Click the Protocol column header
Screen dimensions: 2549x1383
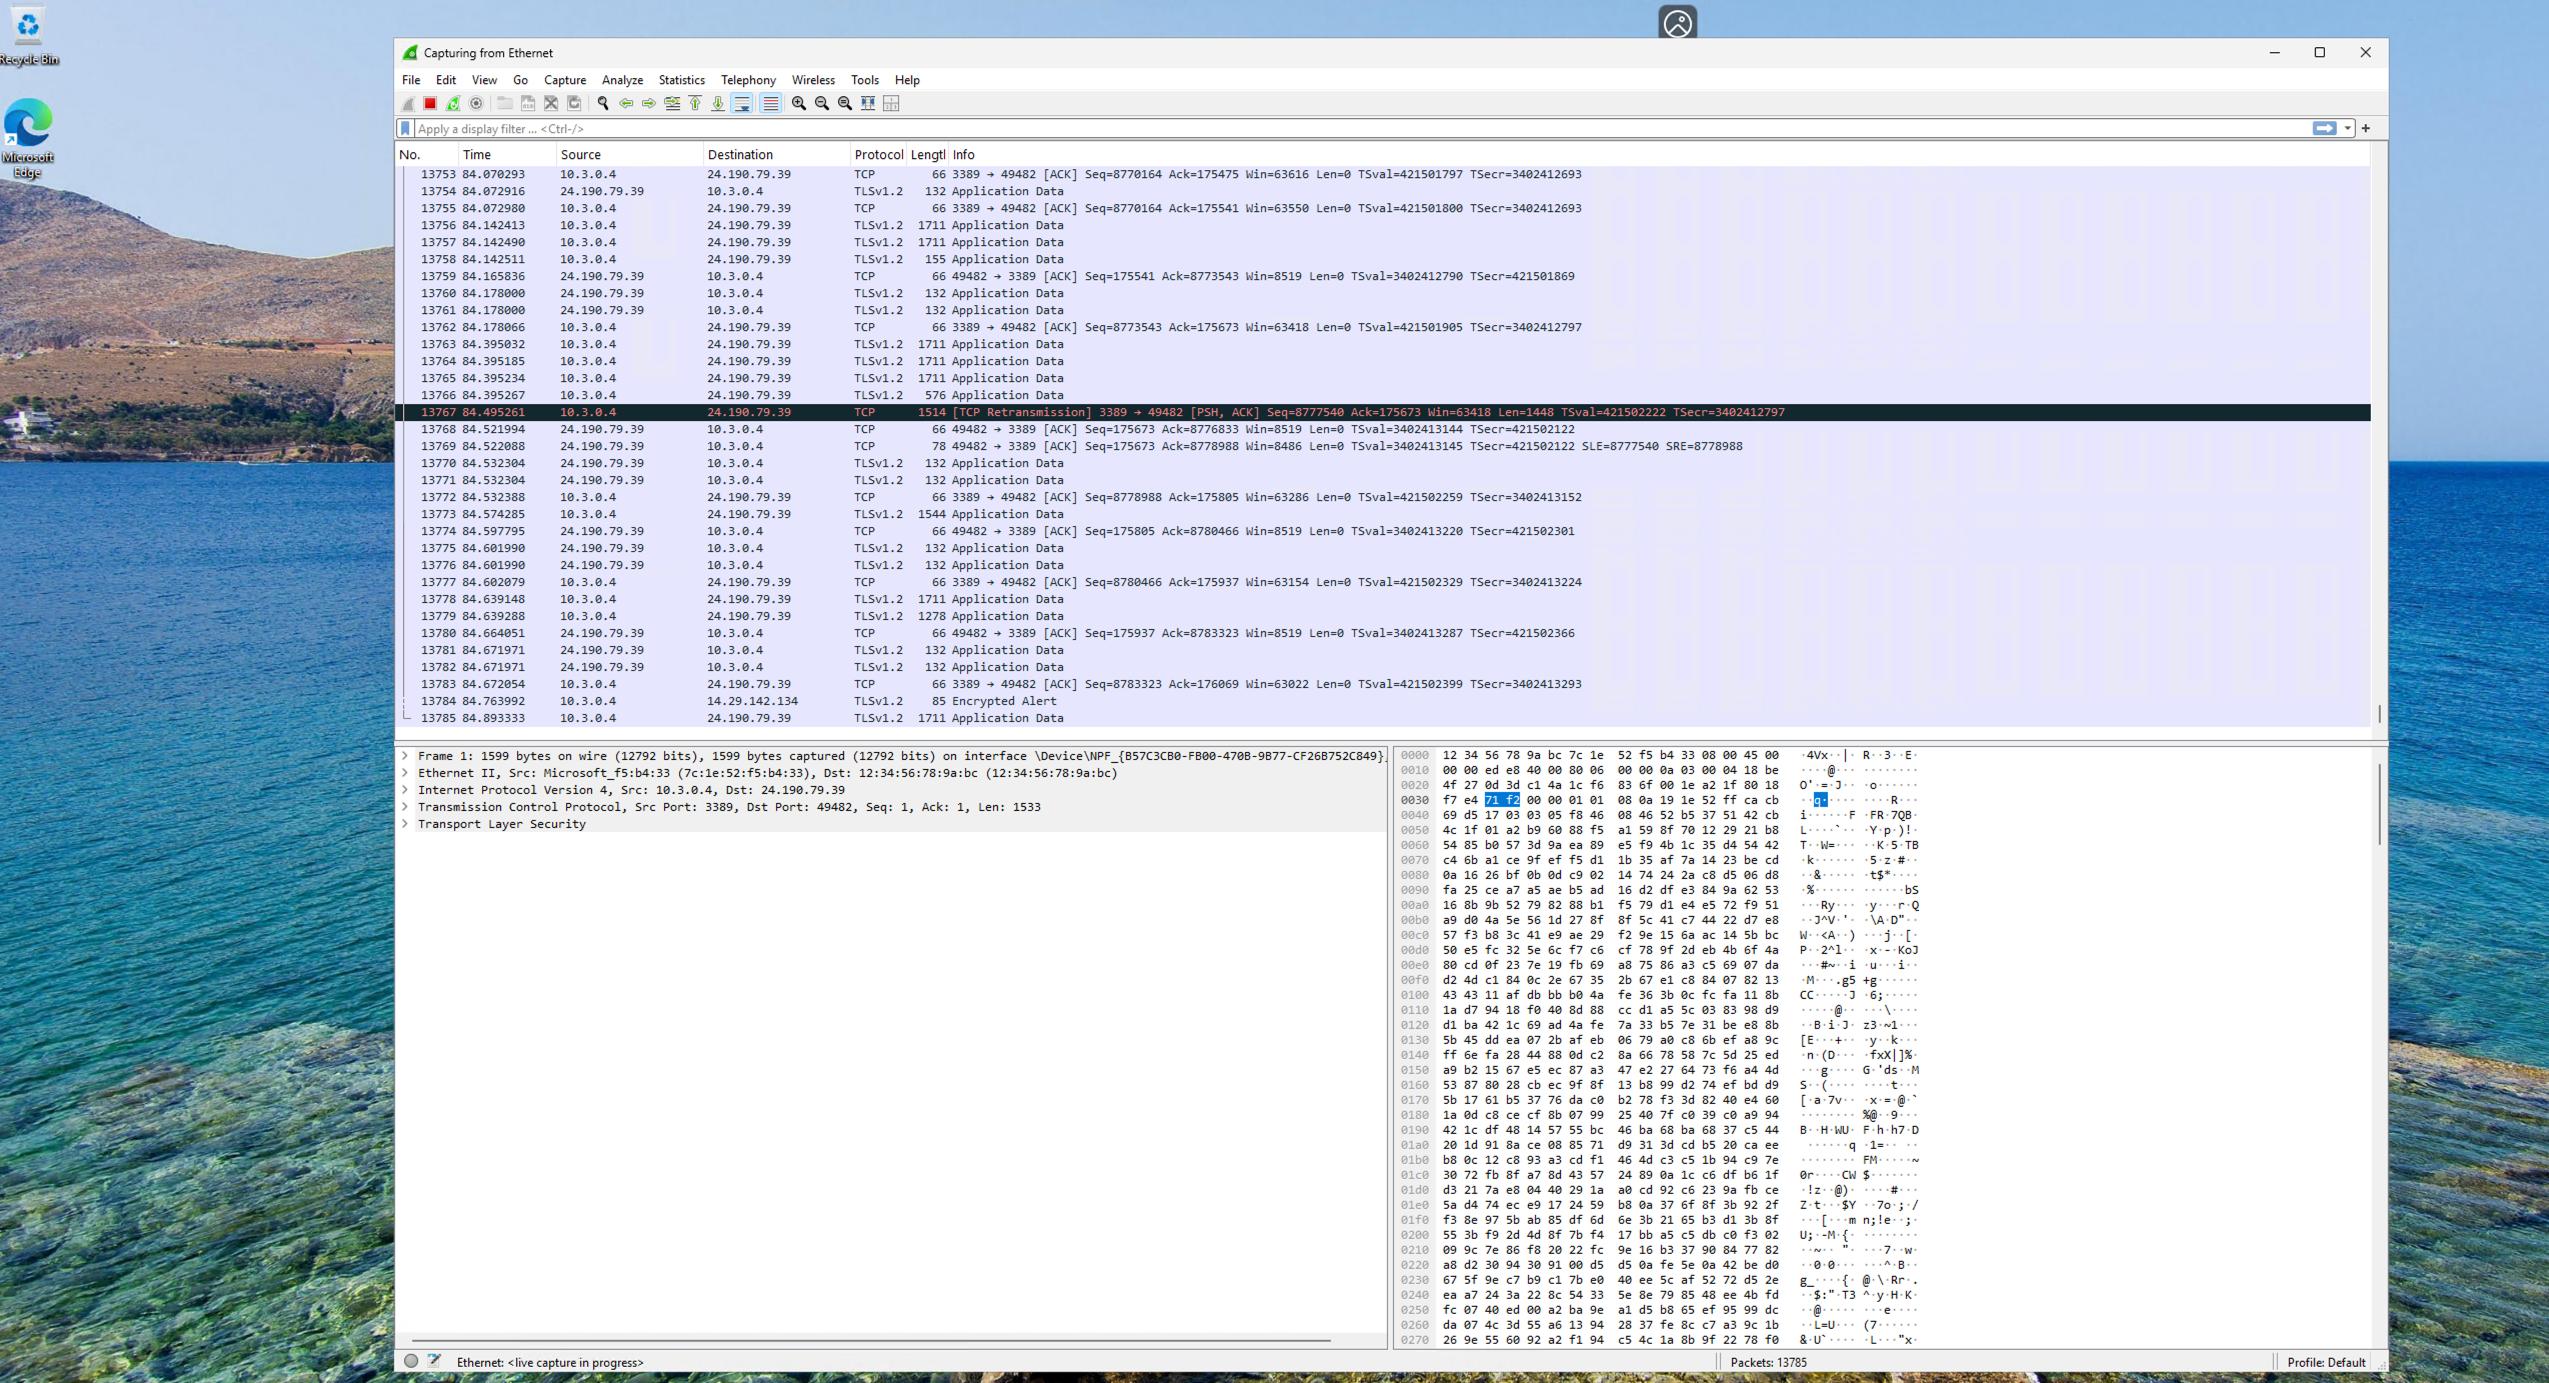(877, 155)
